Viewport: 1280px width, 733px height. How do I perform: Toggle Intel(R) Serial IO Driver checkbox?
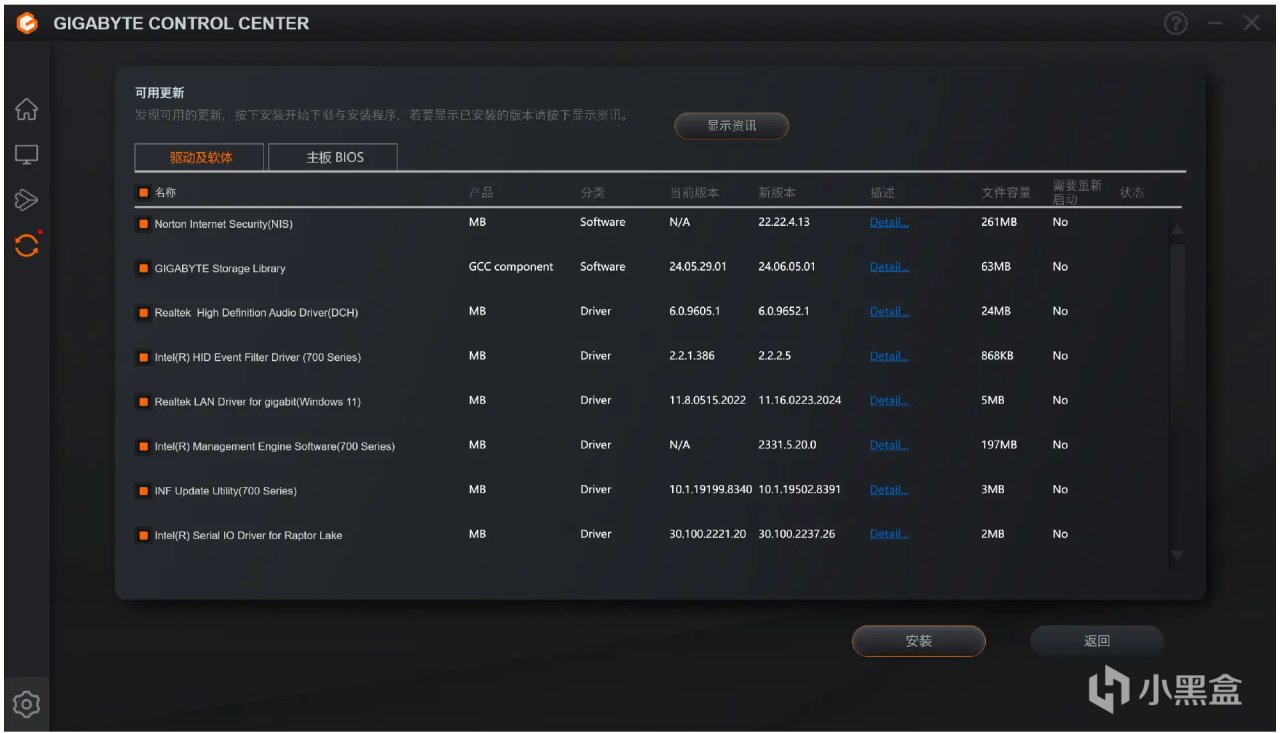click(144, 535)
